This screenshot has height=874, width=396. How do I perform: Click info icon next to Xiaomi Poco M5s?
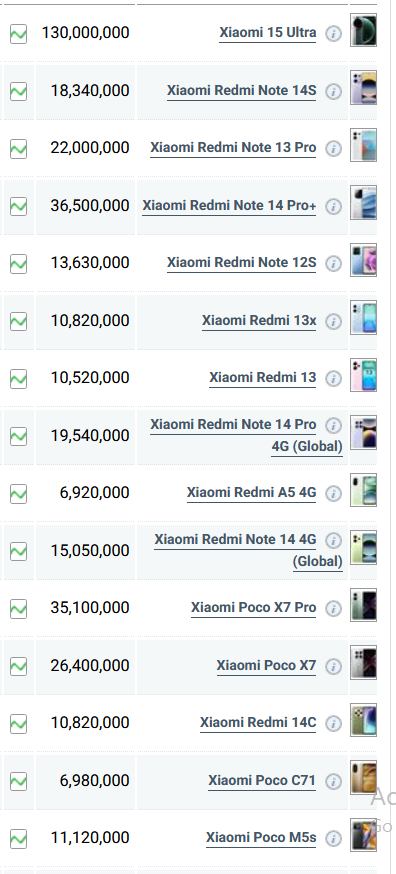pos(334,838)
